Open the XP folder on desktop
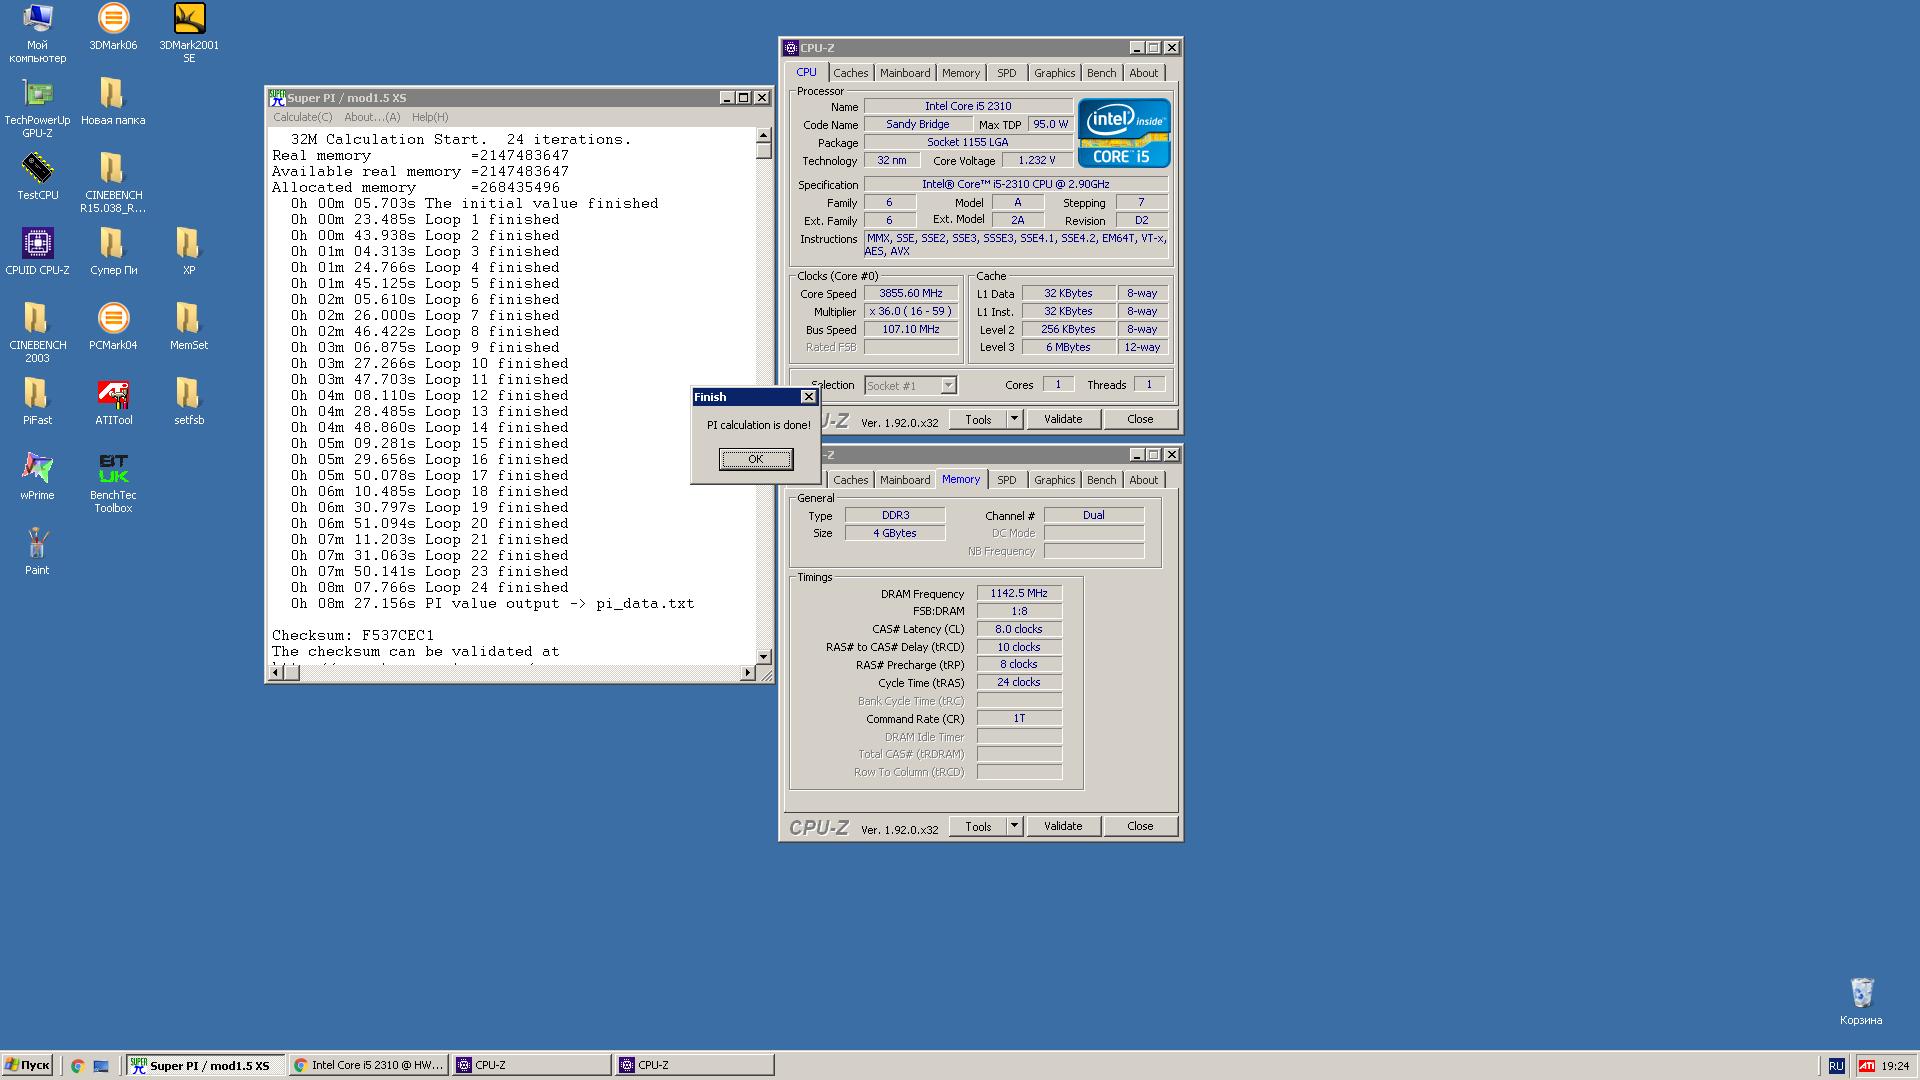This screenshot has height=1080, width=1920. pyautogui.click(x=189, y=252)
